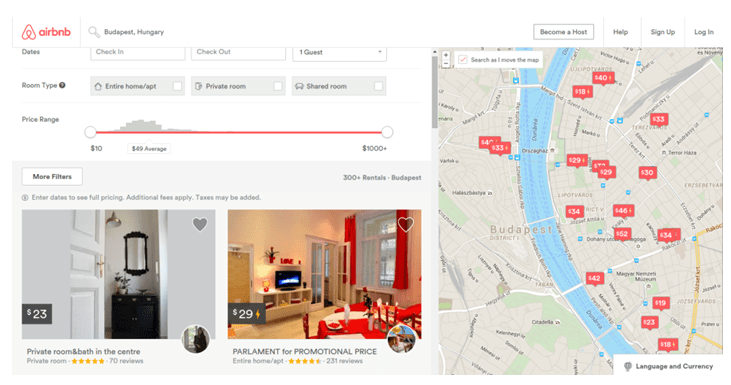Click the Become a Host button
The width and height of the screenshot is (731, 385).
pyautogui.click(x=563, y=32)
